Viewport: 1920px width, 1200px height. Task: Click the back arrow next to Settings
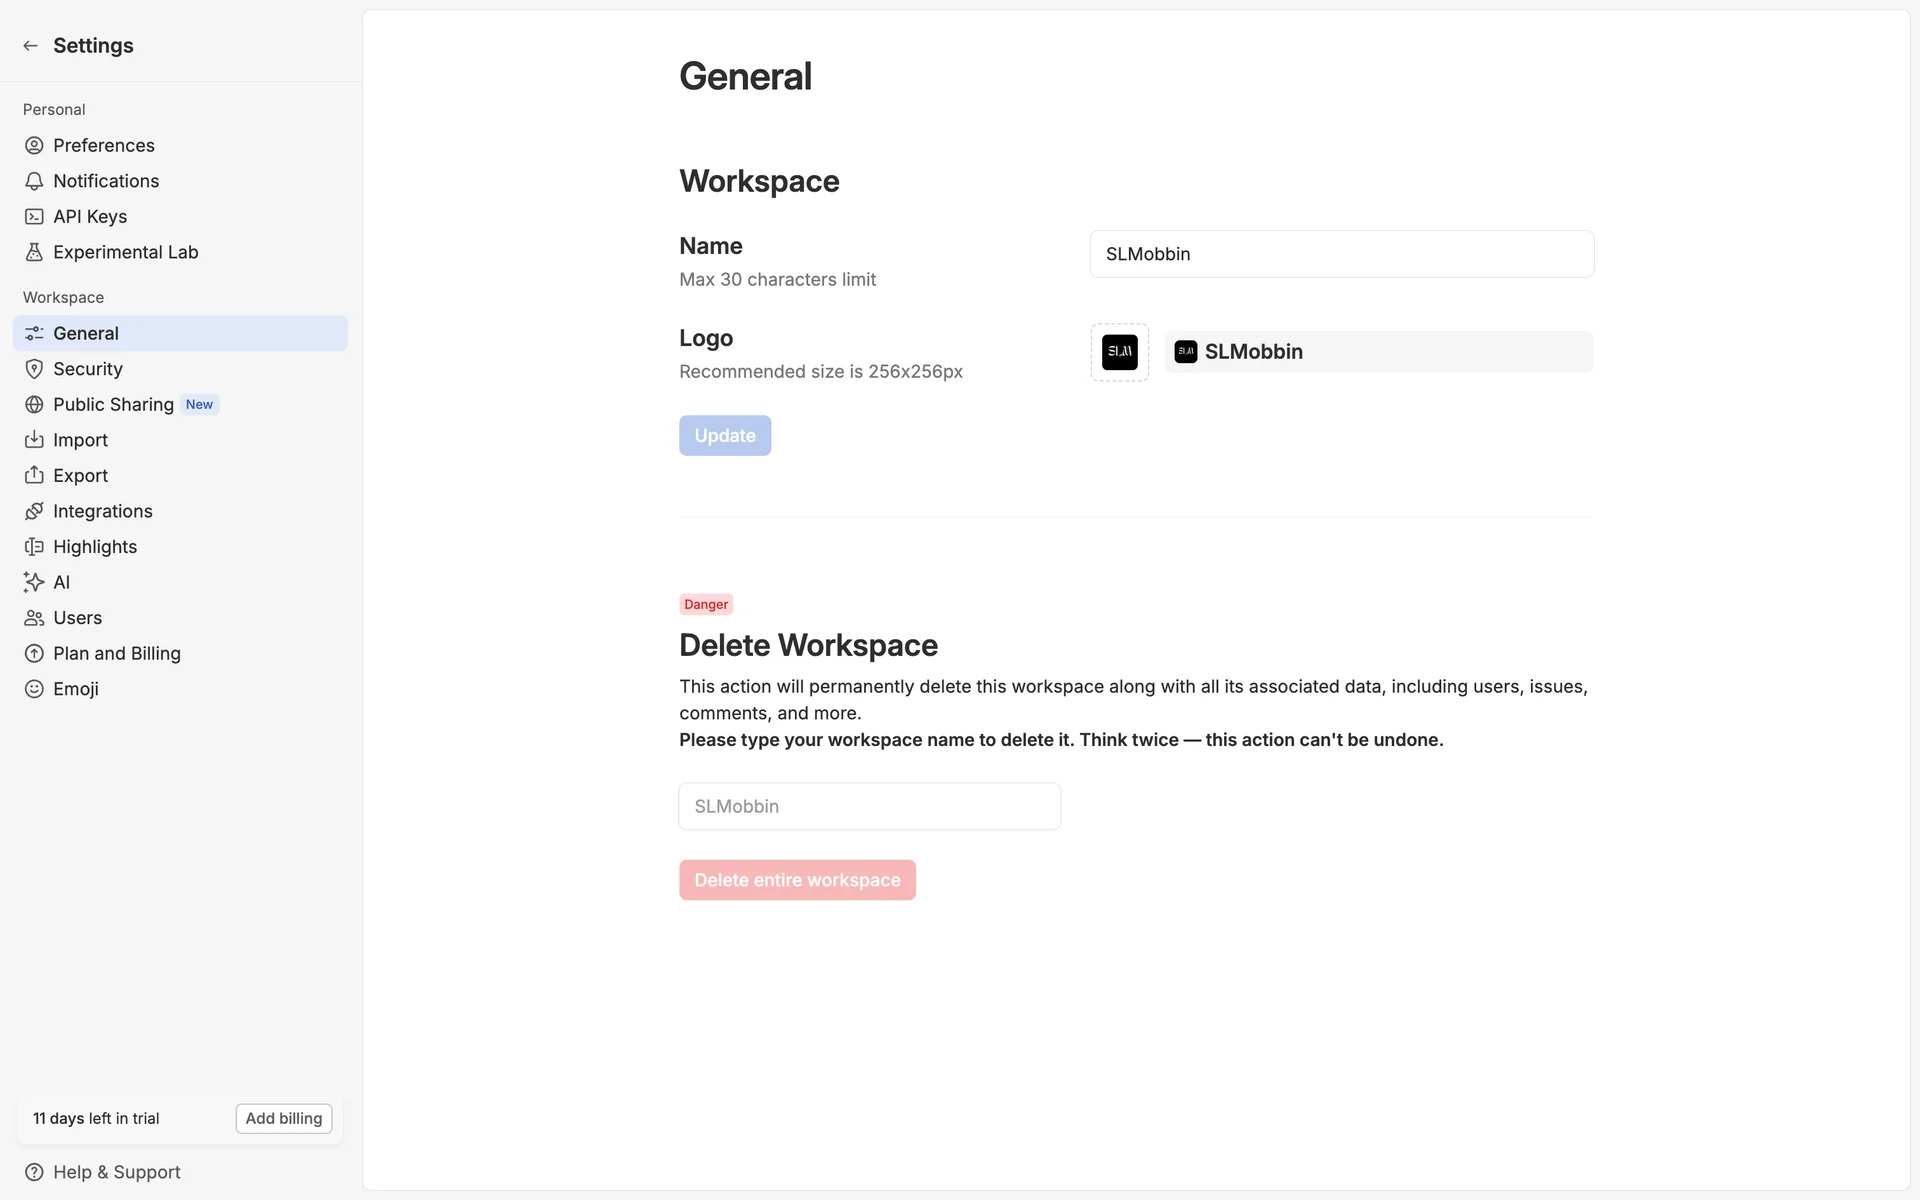coord(30,46)
